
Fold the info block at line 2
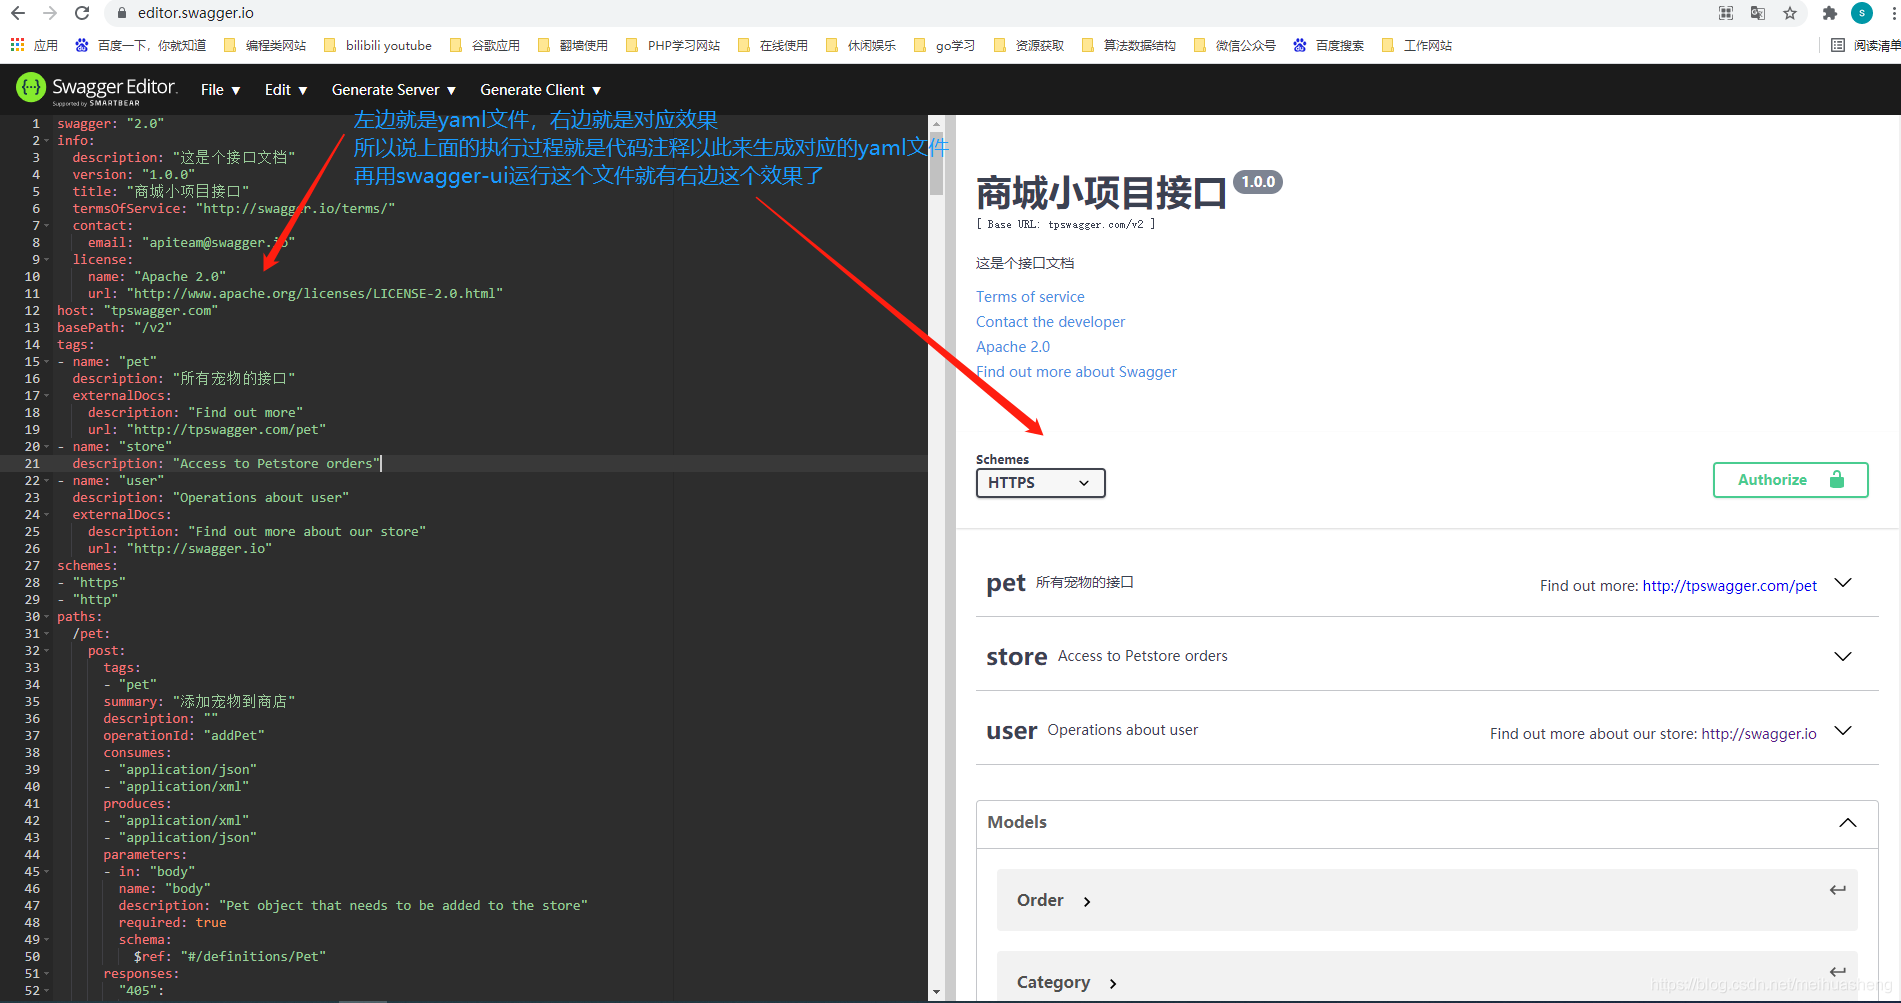47,141
